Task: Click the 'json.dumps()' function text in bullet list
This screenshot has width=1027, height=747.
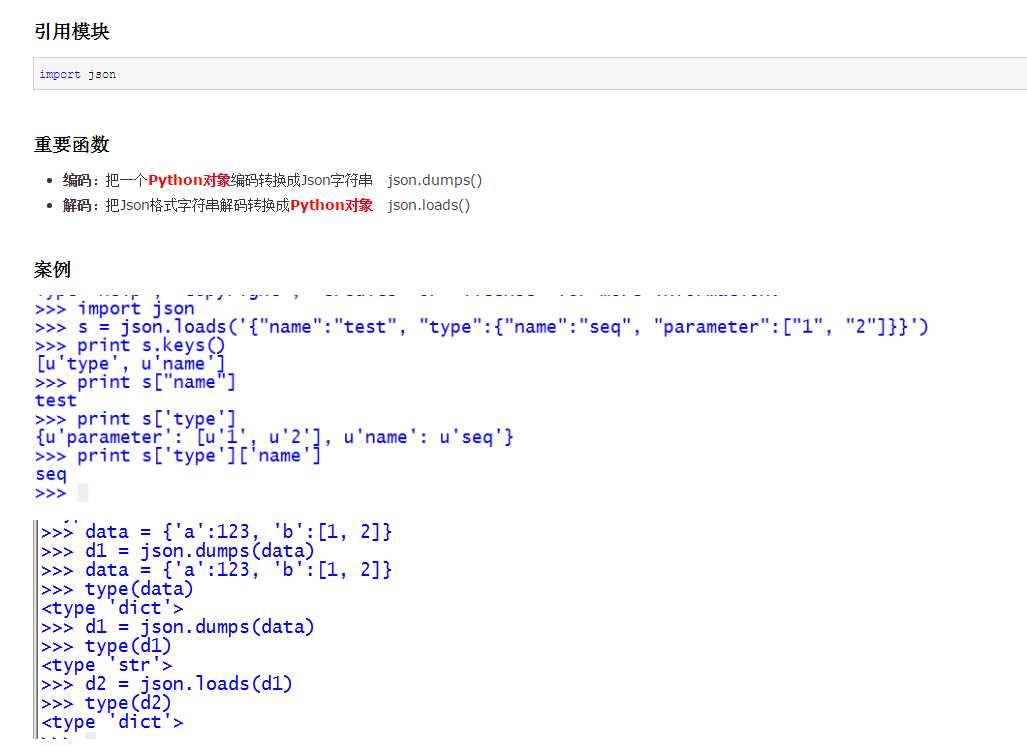Action: [435, 180]
